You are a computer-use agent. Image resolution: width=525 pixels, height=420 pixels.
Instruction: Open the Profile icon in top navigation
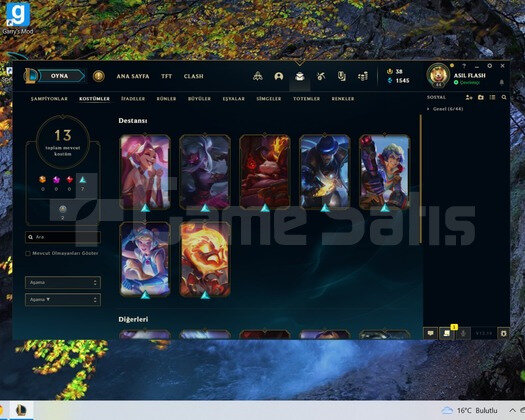[279, 76]
